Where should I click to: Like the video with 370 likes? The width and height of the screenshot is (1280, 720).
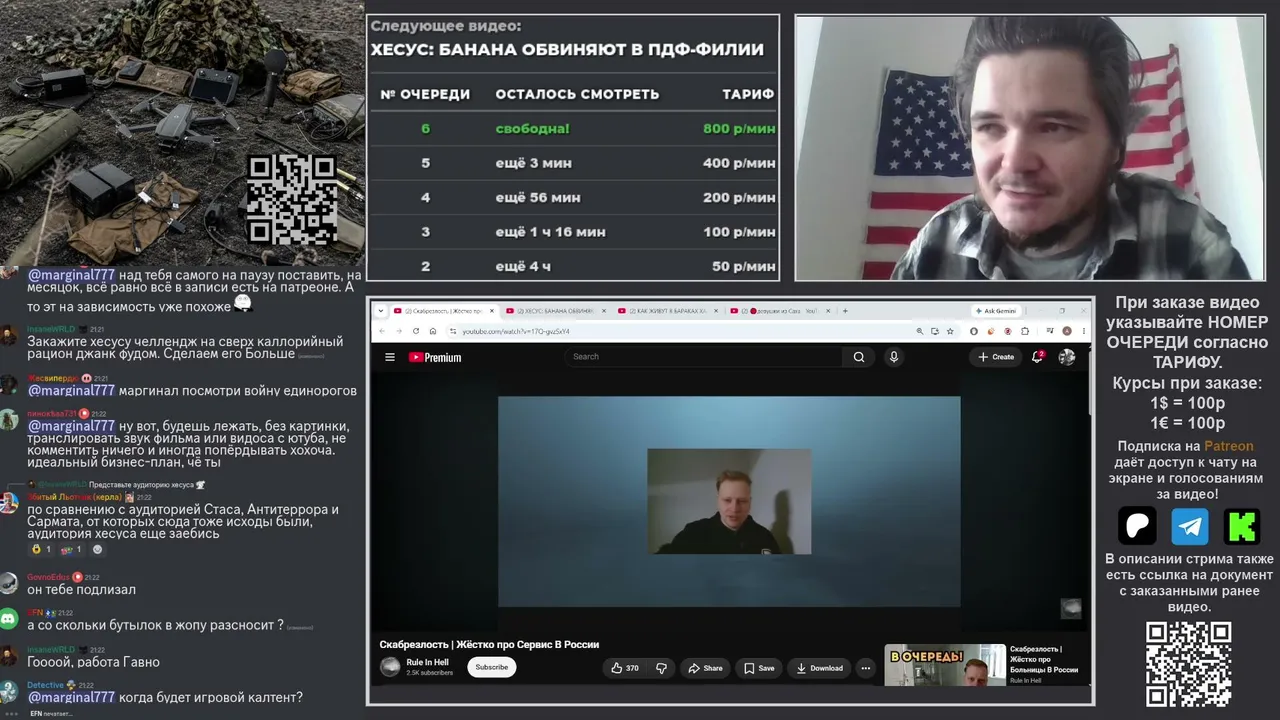pos(625,668)
